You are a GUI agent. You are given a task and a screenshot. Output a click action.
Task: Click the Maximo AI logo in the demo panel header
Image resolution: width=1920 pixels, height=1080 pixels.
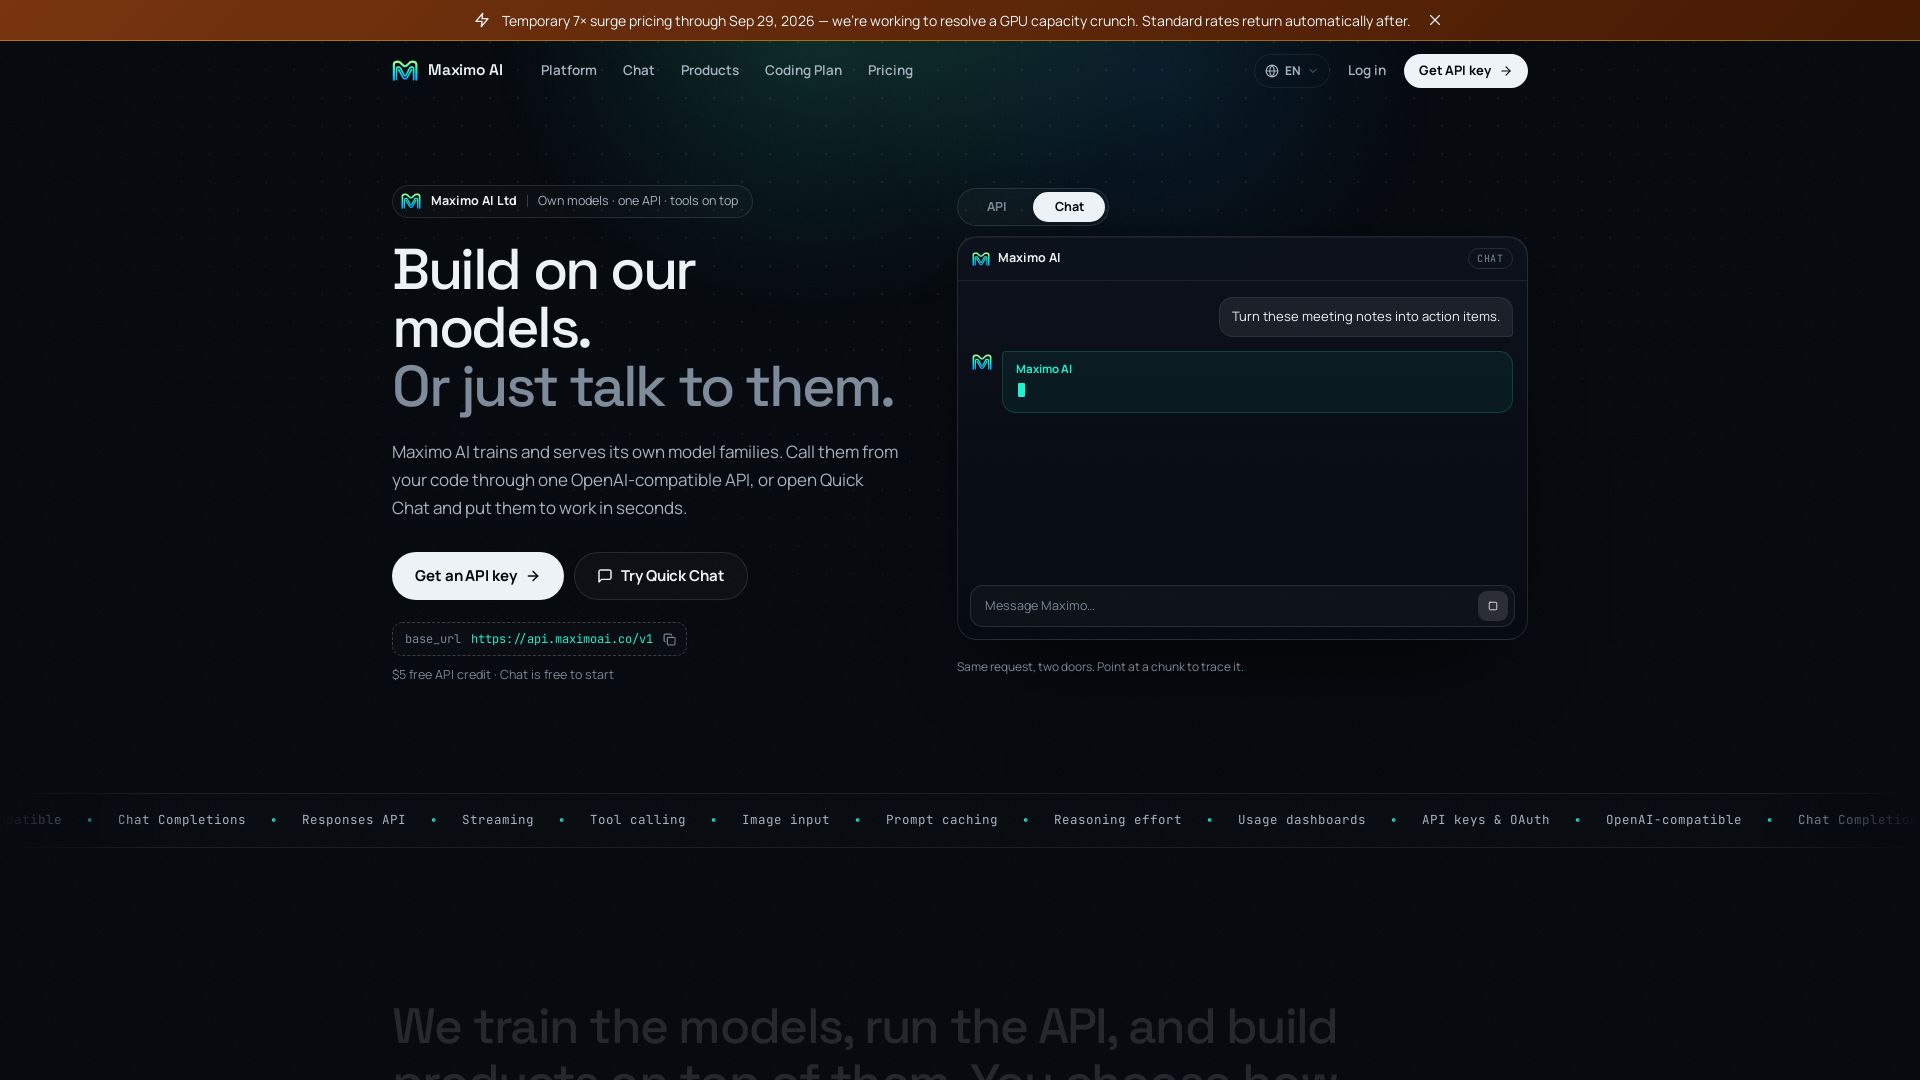(981, 259)
